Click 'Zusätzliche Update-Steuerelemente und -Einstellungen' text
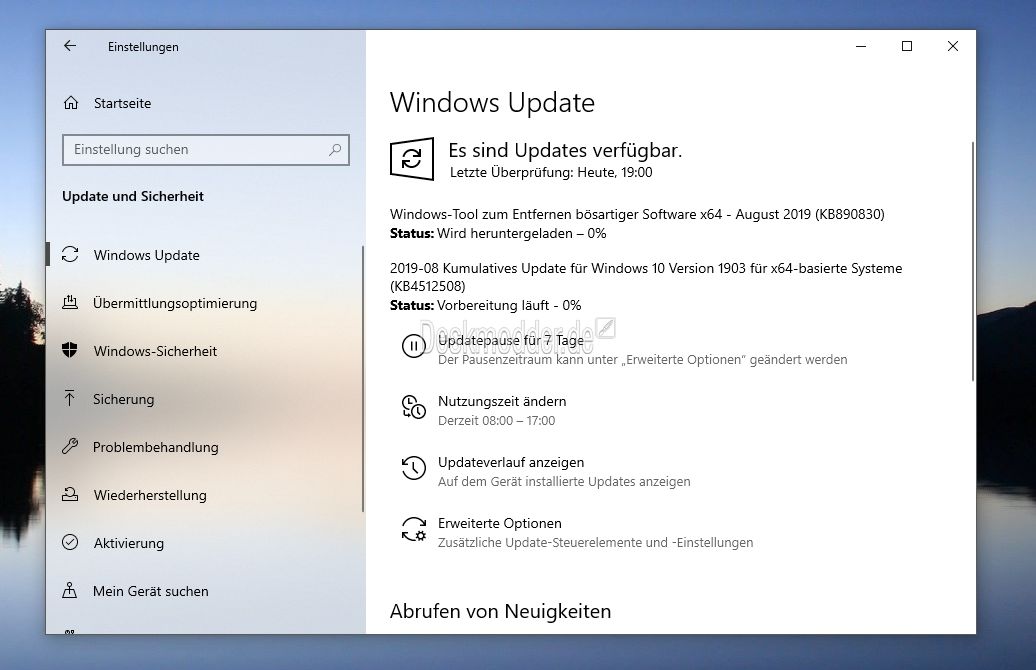This screenshot has width=1036, height=670. 595,542
